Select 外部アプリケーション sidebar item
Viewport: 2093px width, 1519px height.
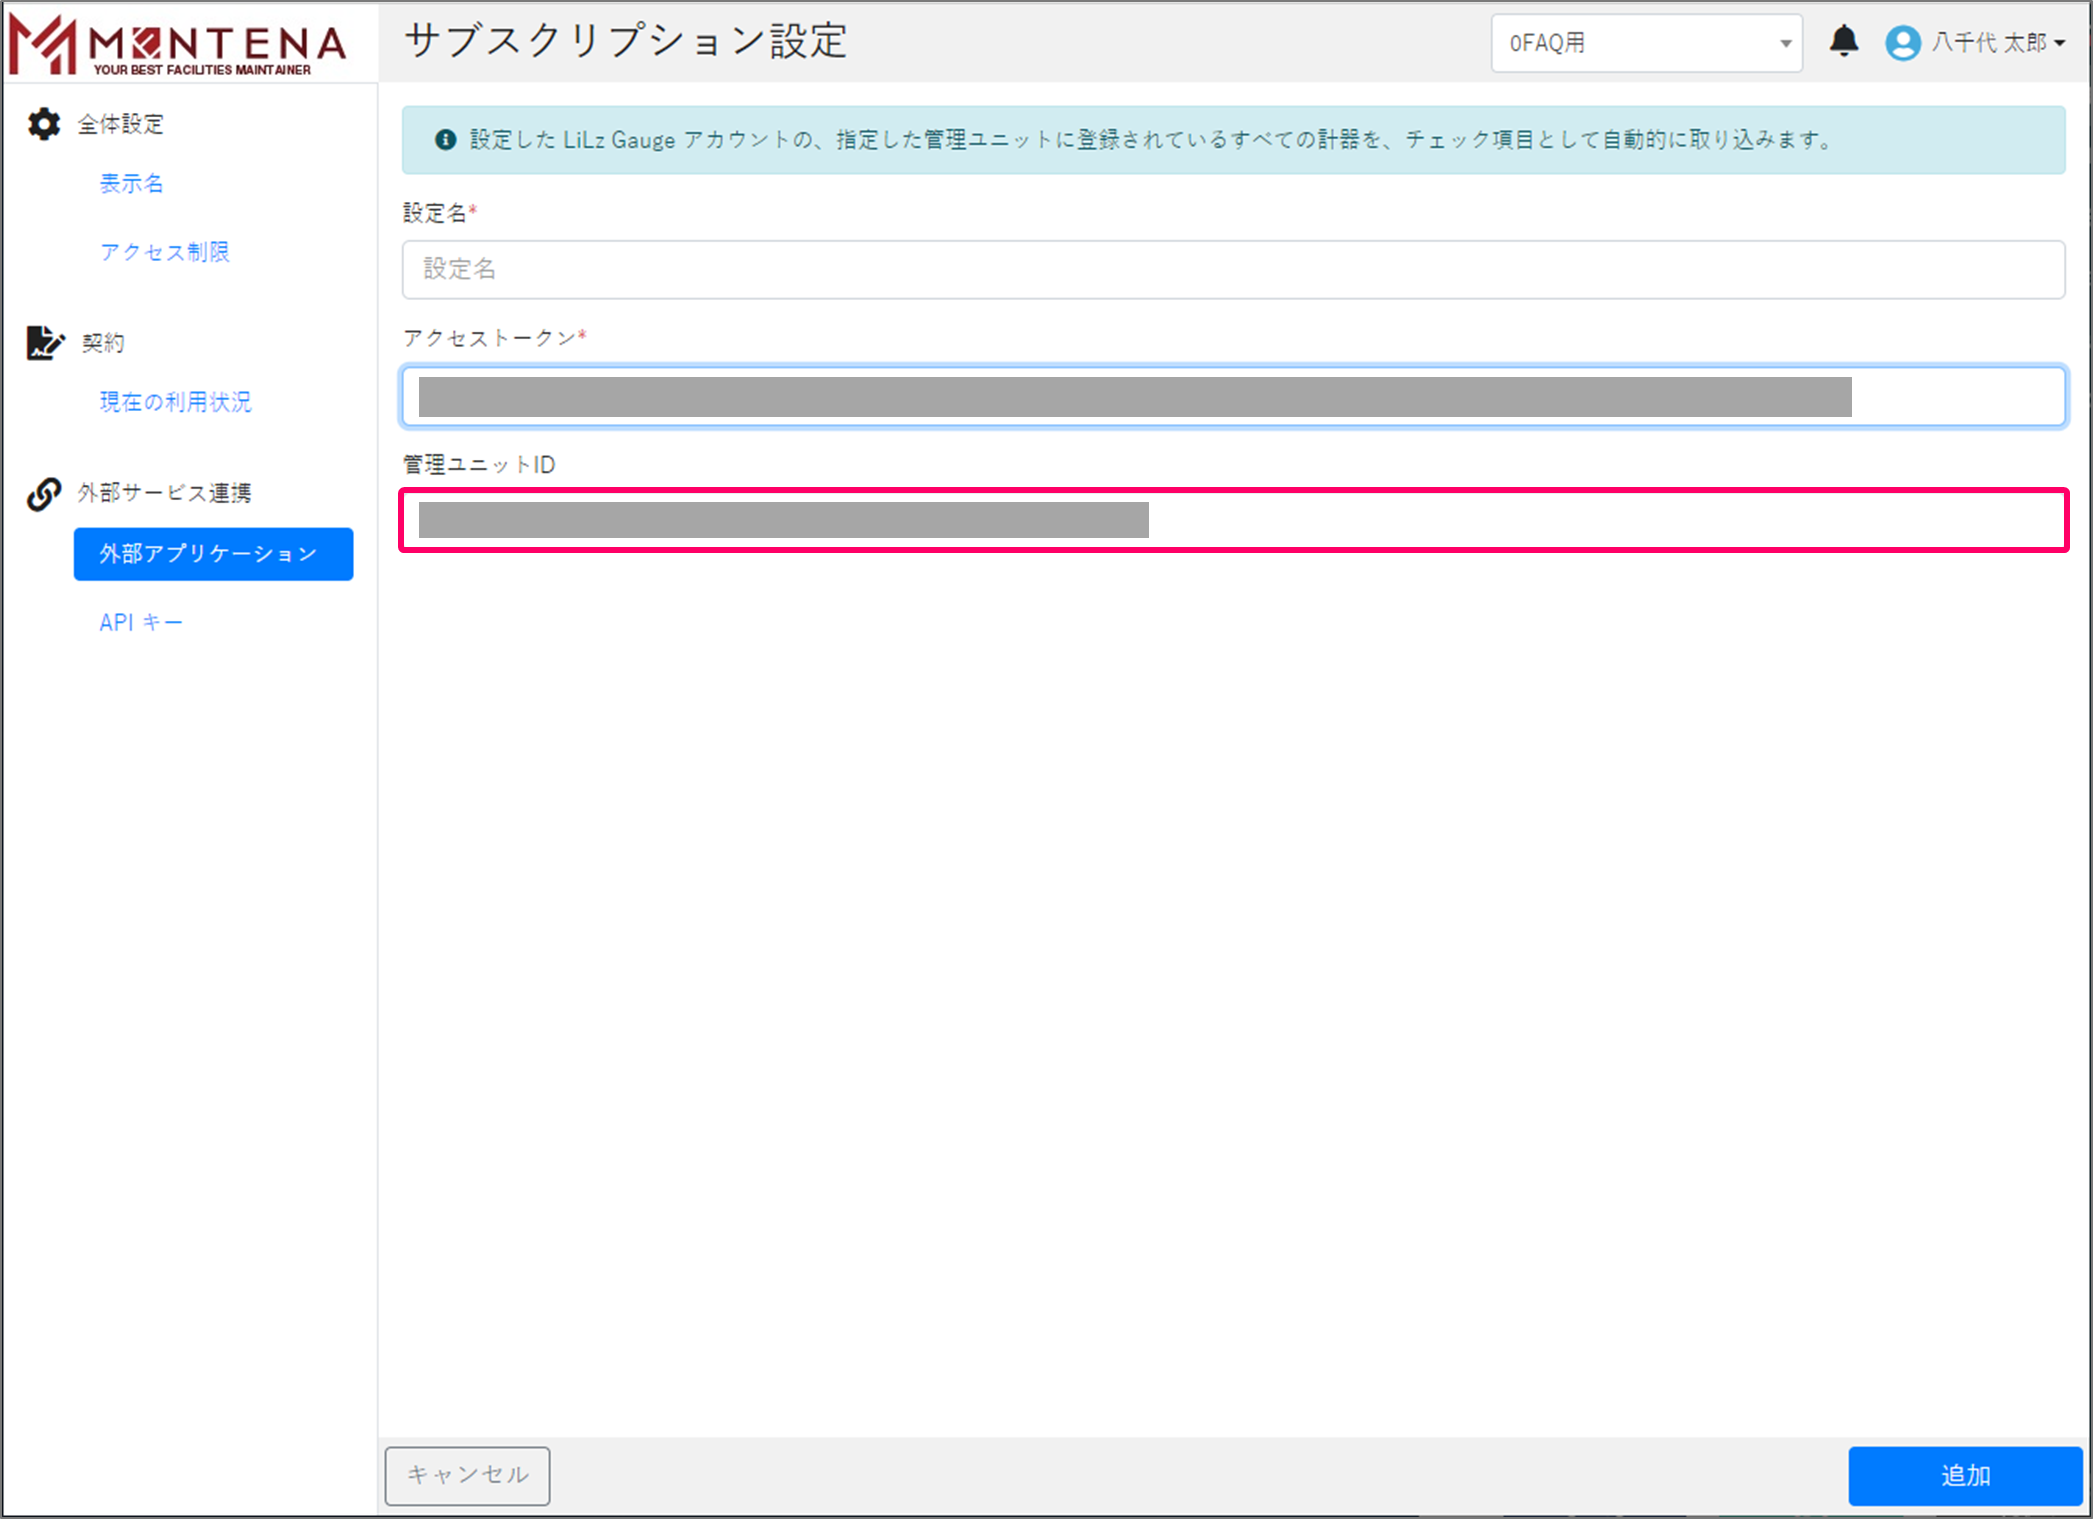(x=213, y=554)
